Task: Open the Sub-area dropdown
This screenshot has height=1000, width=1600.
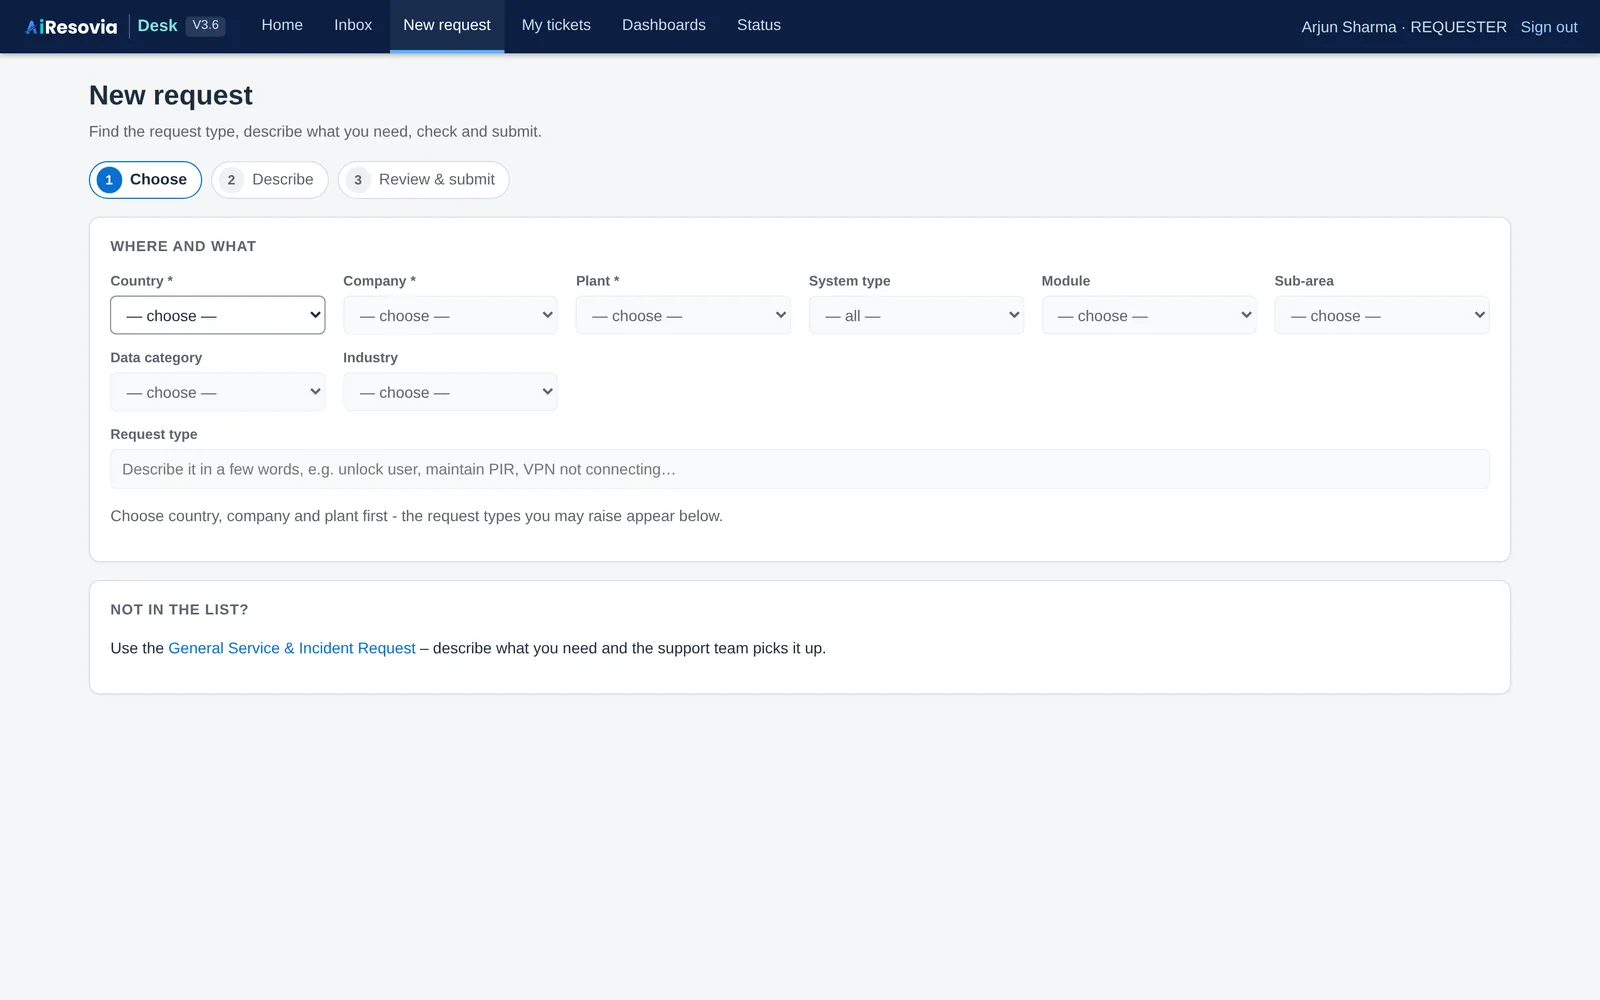Action: [x=1382, y=315]
